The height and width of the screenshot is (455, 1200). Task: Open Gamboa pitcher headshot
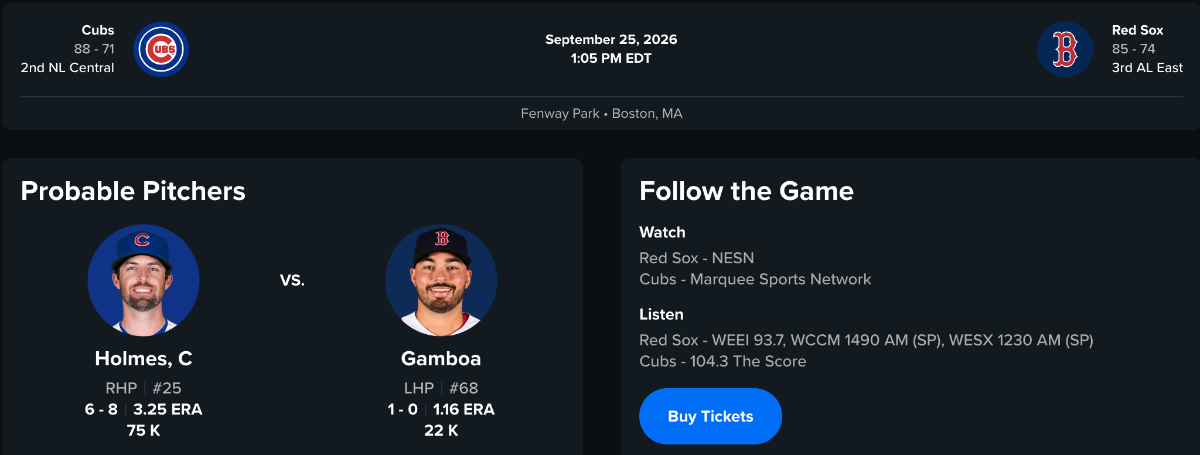[441, 280]
